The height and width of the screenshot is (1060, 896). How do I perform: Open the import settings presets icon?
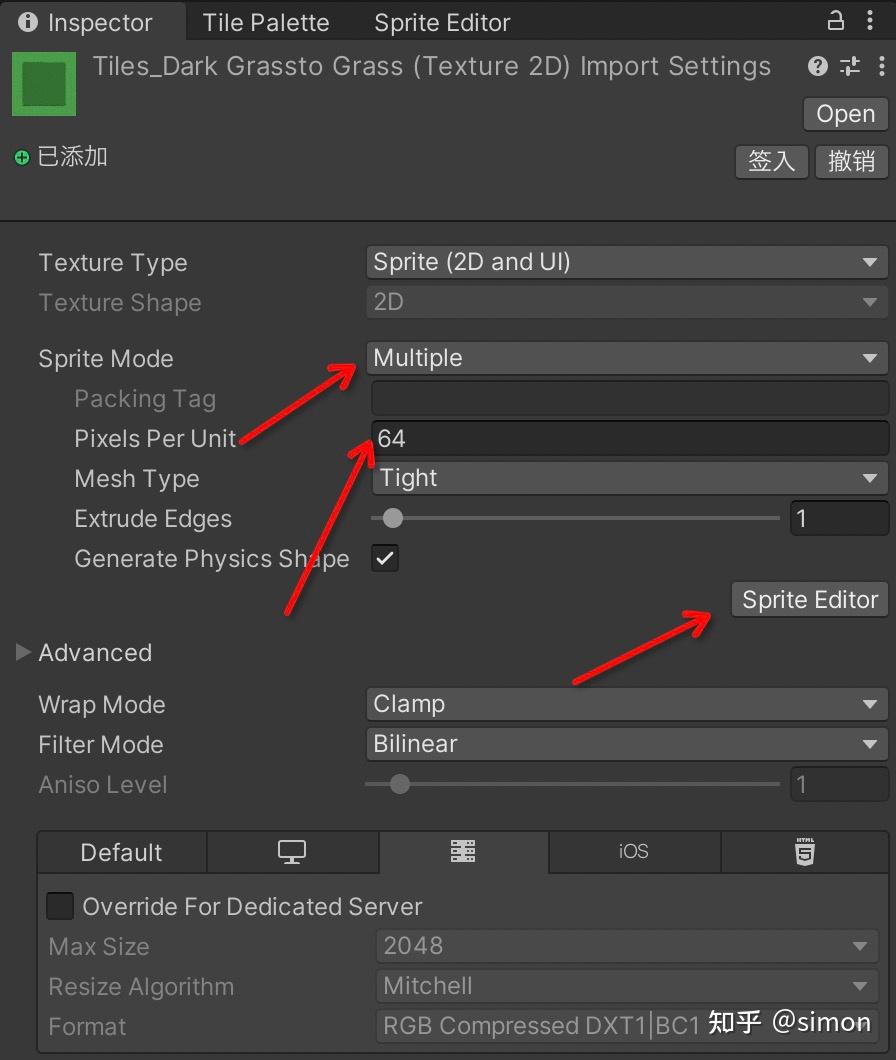848,66
